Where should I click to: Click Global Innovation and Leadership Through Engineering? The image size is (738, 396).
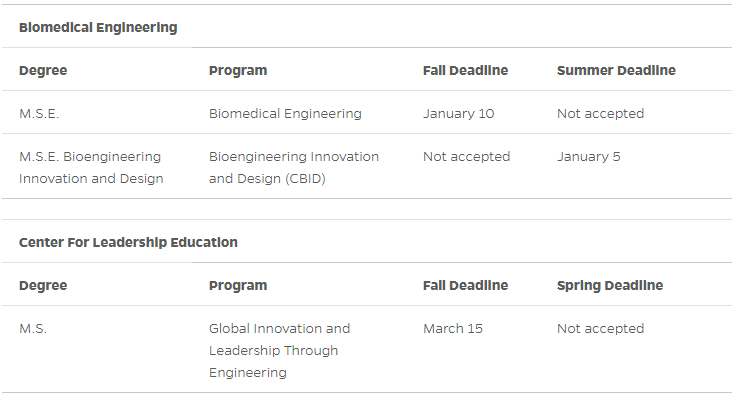pos(280,350)
